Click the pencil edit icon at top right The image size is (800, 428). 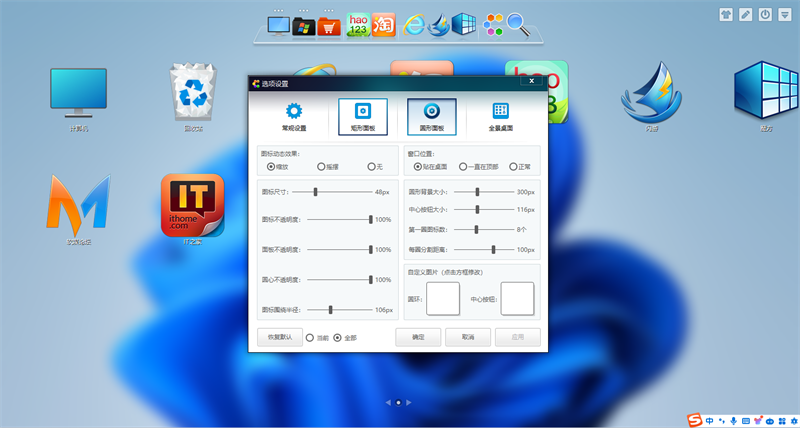[x=745, y=14]
